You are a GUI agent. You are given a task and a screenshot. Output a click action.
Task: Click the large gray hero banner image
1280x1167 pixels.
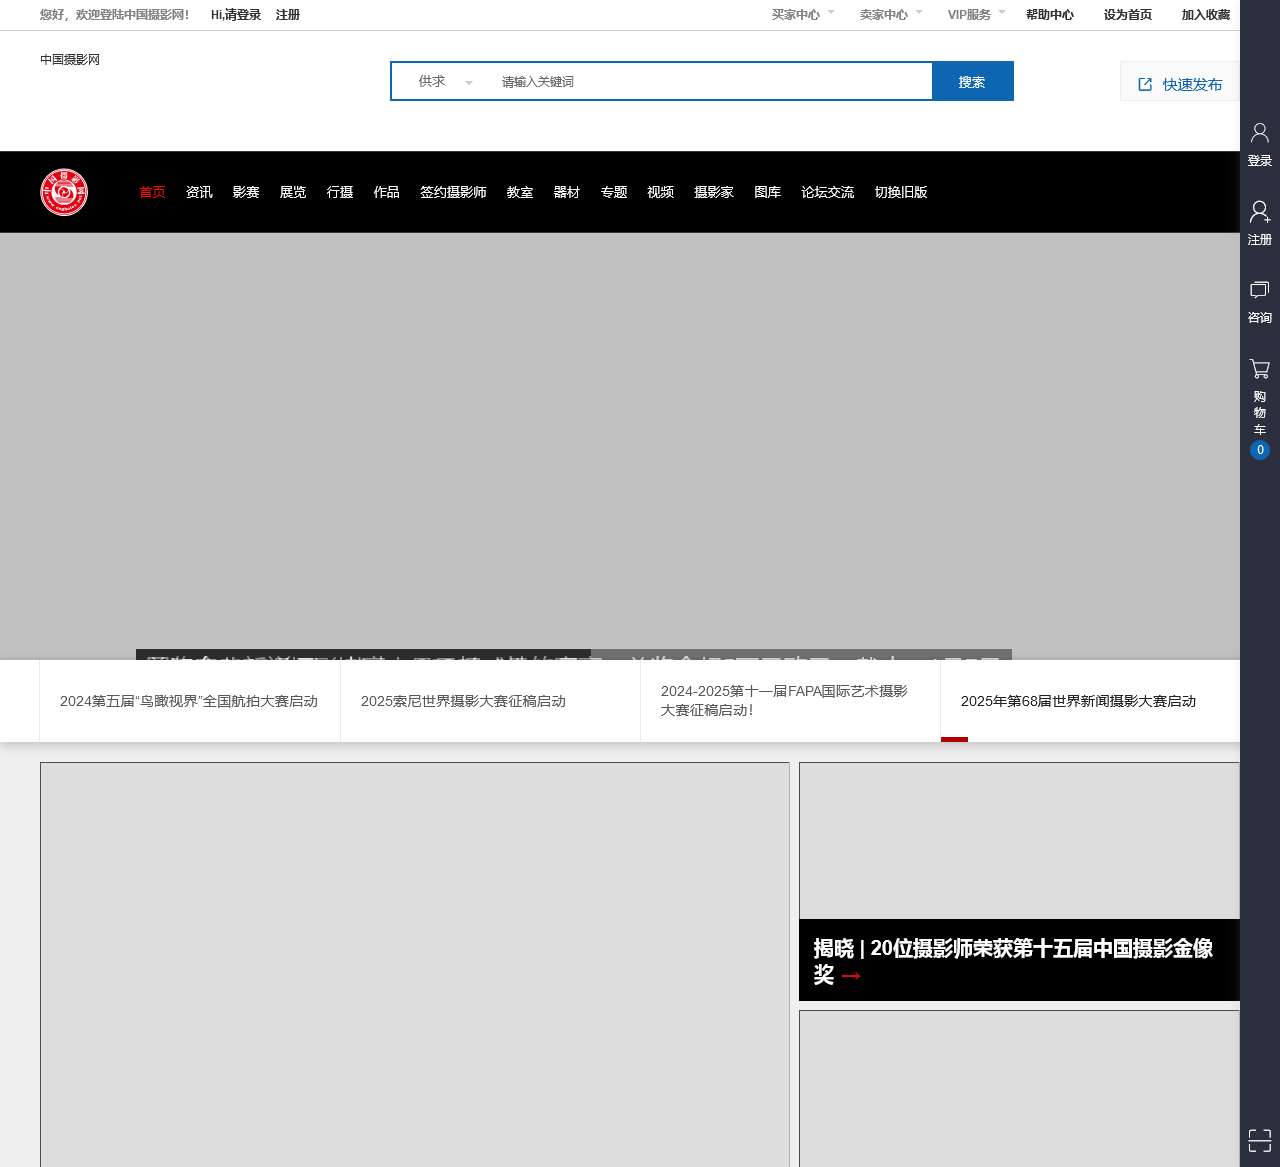click(620, 445)
